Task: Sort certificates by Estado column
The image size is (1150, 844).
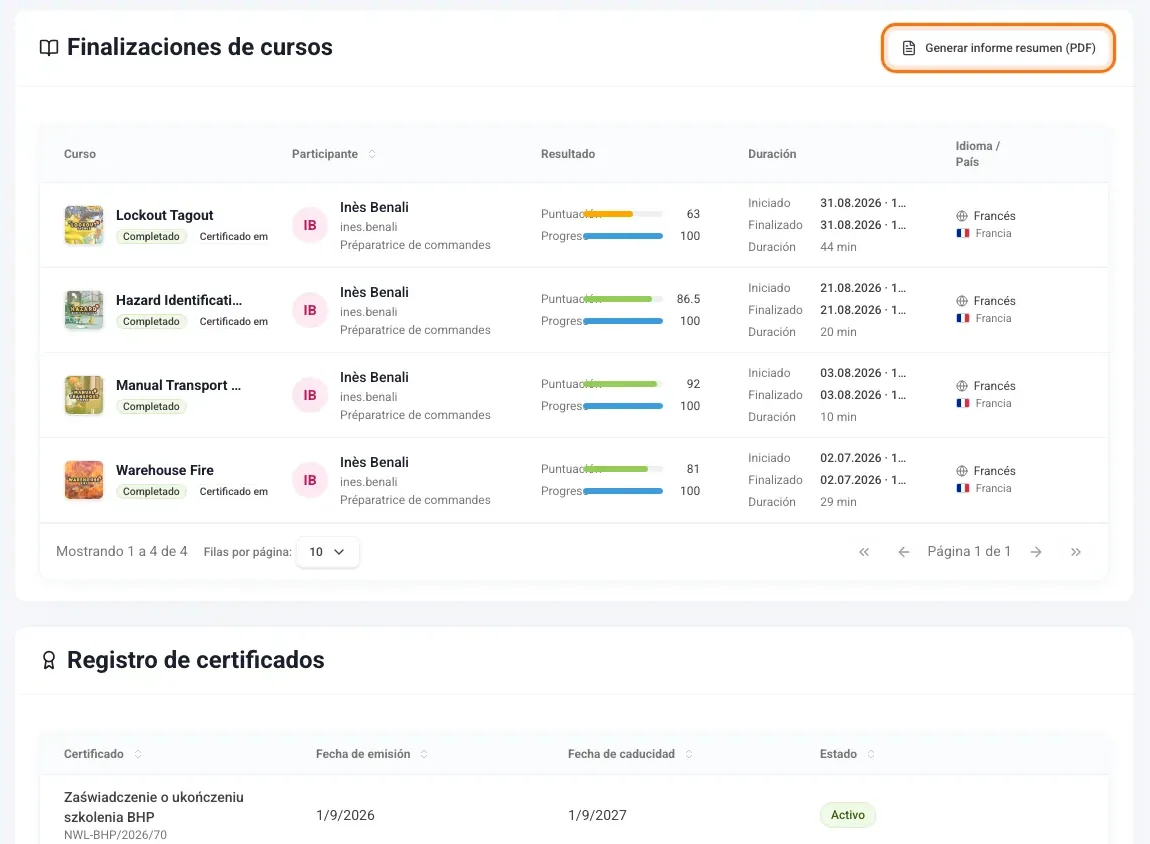Action: click(871, 754)
